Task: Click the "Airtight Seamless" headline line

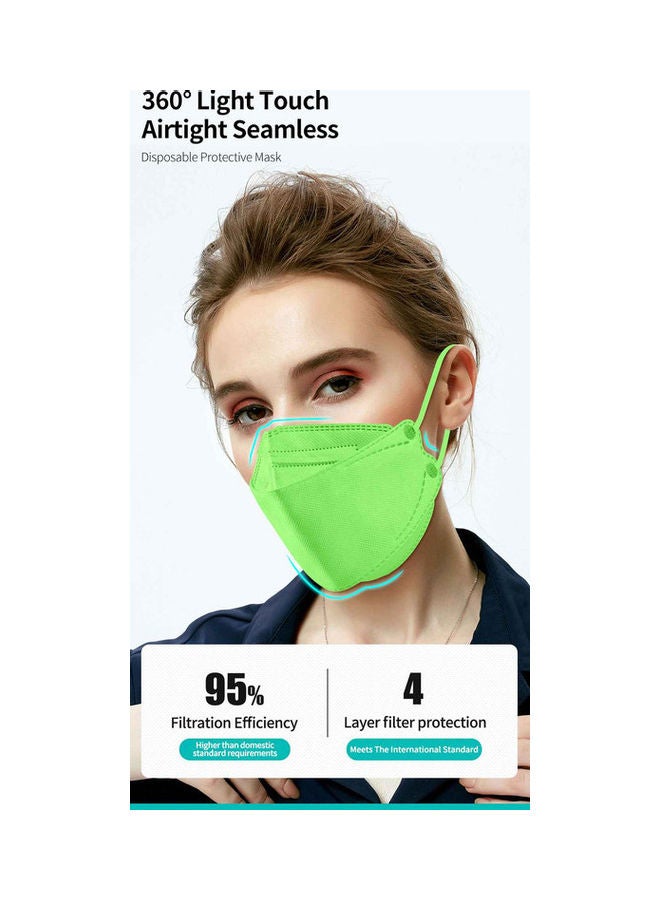Action: (240, 129)
